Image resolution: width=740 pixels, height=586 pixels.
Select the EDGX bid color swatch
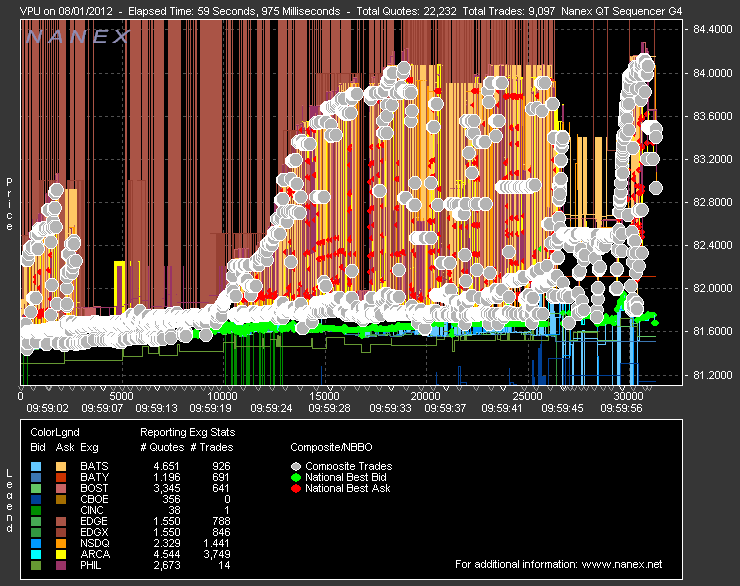pyautogui.click(x=36, y=532)
